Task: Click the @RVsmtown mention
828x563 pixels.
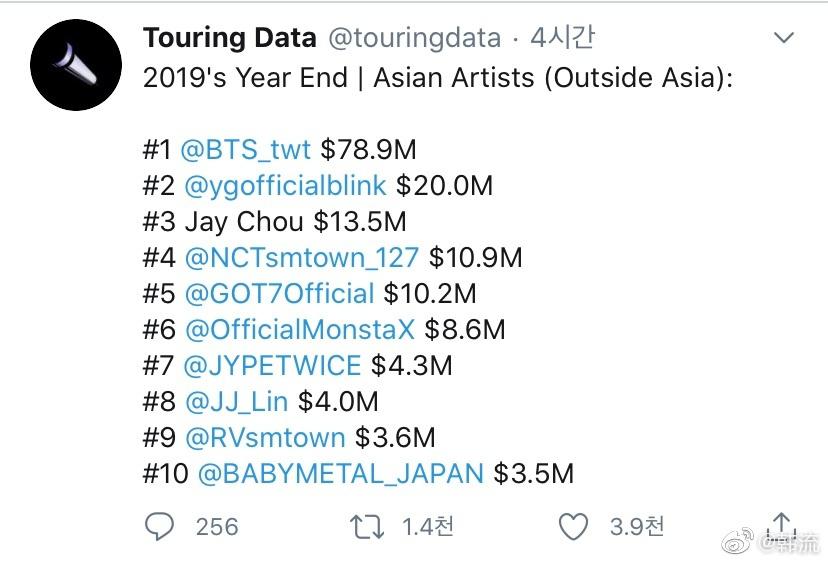Action: [x=265, y=437]
